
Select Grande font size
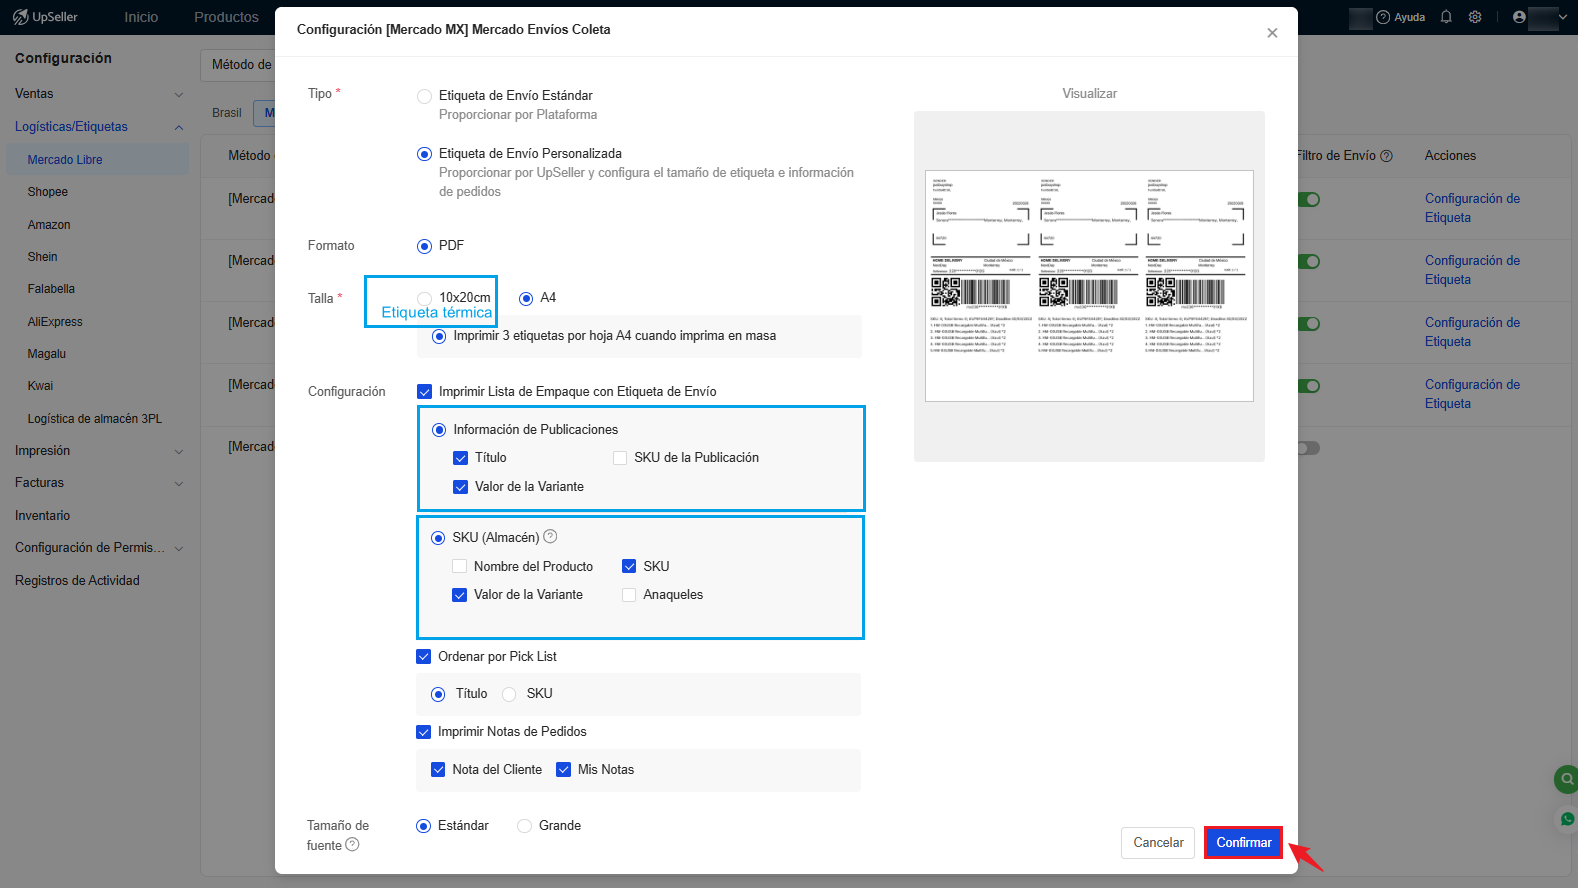(524, 826)
